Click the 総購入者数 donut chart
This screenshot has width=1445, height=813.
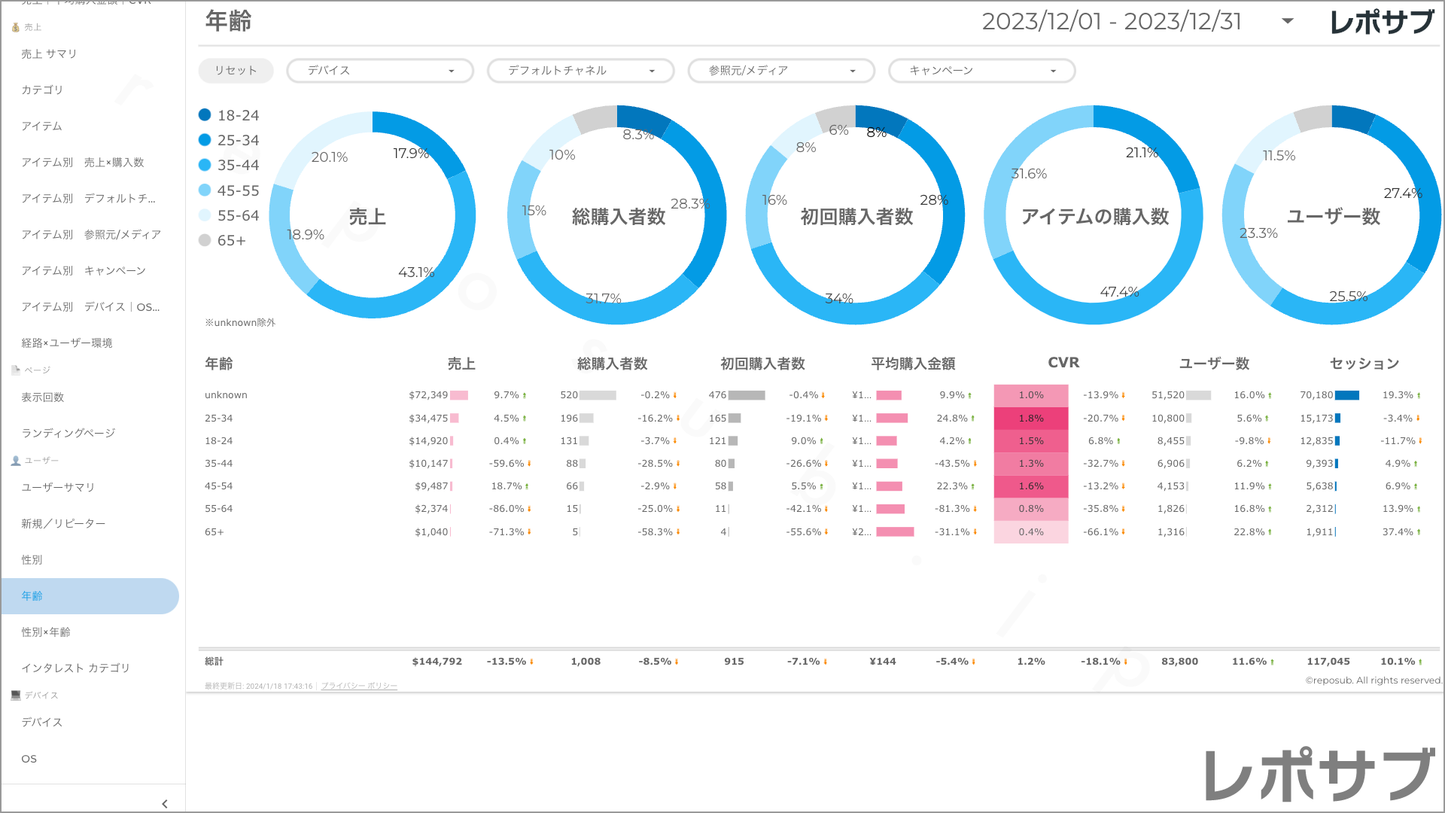(x=618, y=216)
